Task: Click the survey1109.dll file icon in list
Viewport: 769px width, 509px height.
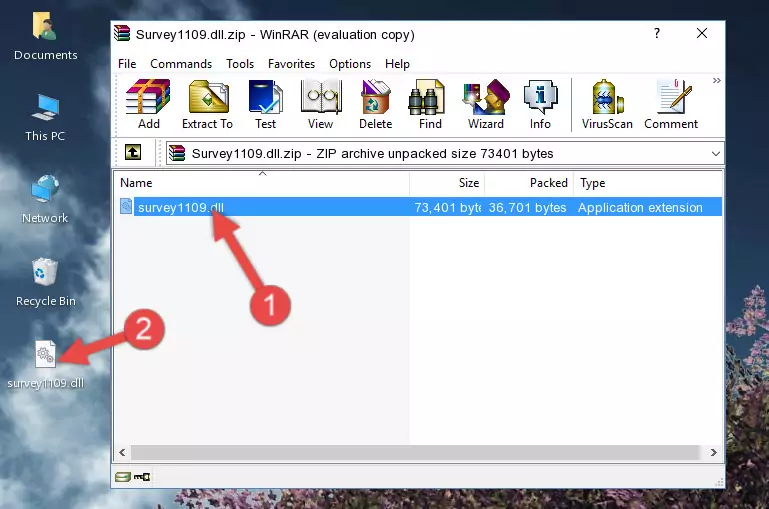Action: 126,206
